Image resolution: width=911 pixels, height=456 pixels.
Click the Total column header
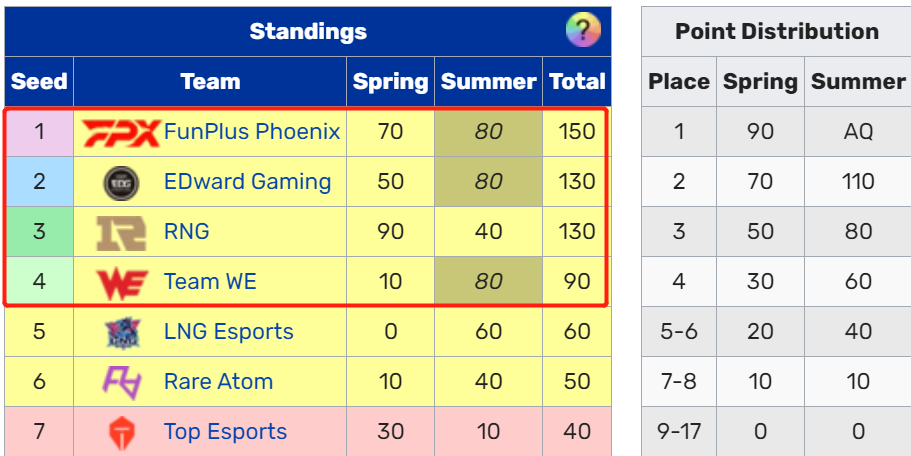577,82
